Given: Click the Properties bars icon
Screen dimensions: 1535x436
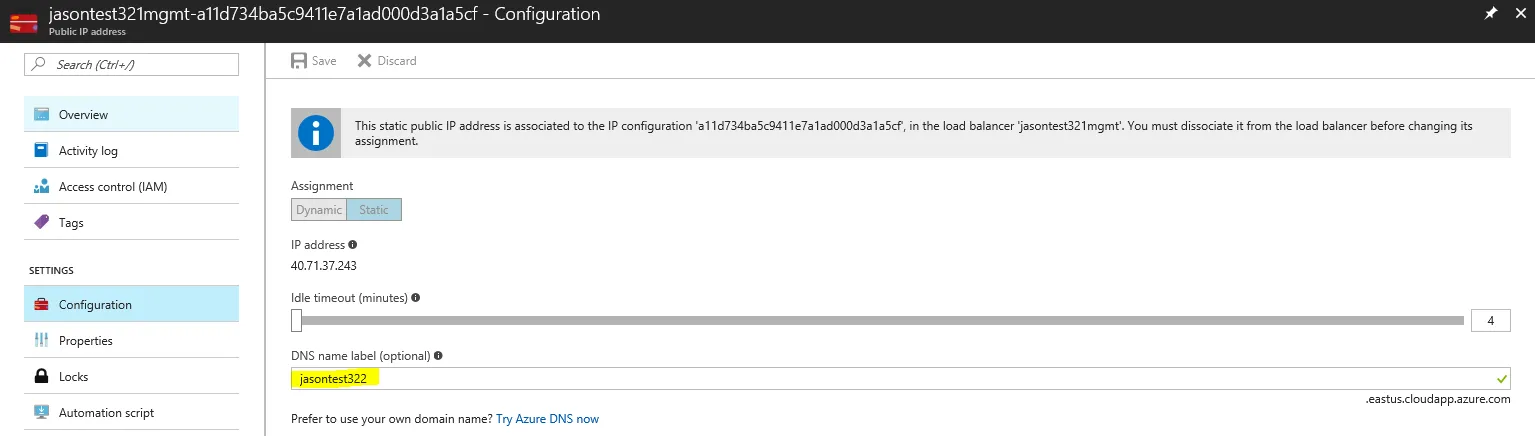Looking at the screenshot, I should point(41,340).
